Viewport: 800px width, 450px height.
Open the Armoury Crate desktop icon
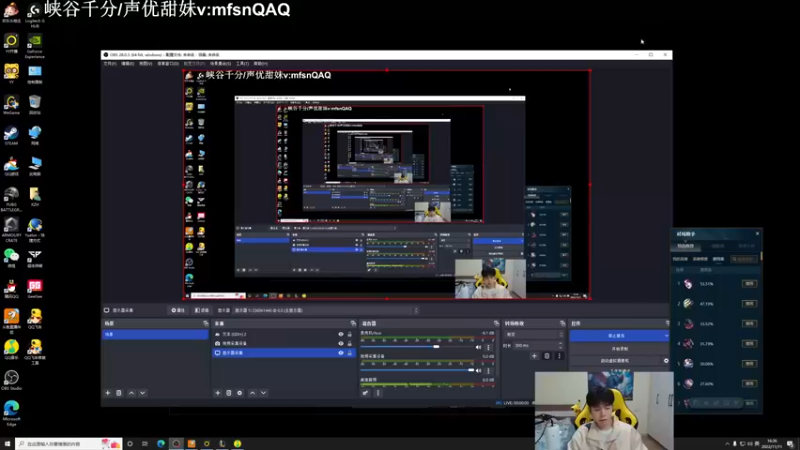(11, 230)
